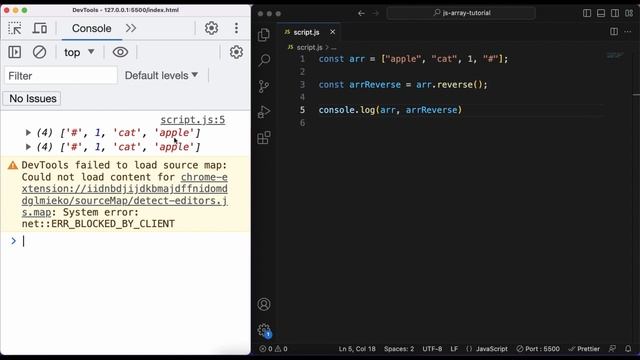Open the Console tab in DevTools

point(91,28)
